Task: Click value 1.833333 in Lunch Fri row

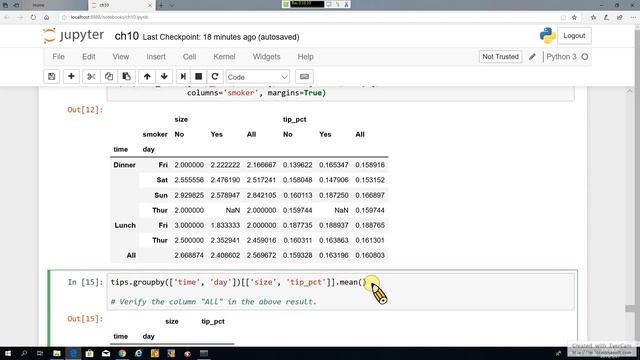Action: 225,225
